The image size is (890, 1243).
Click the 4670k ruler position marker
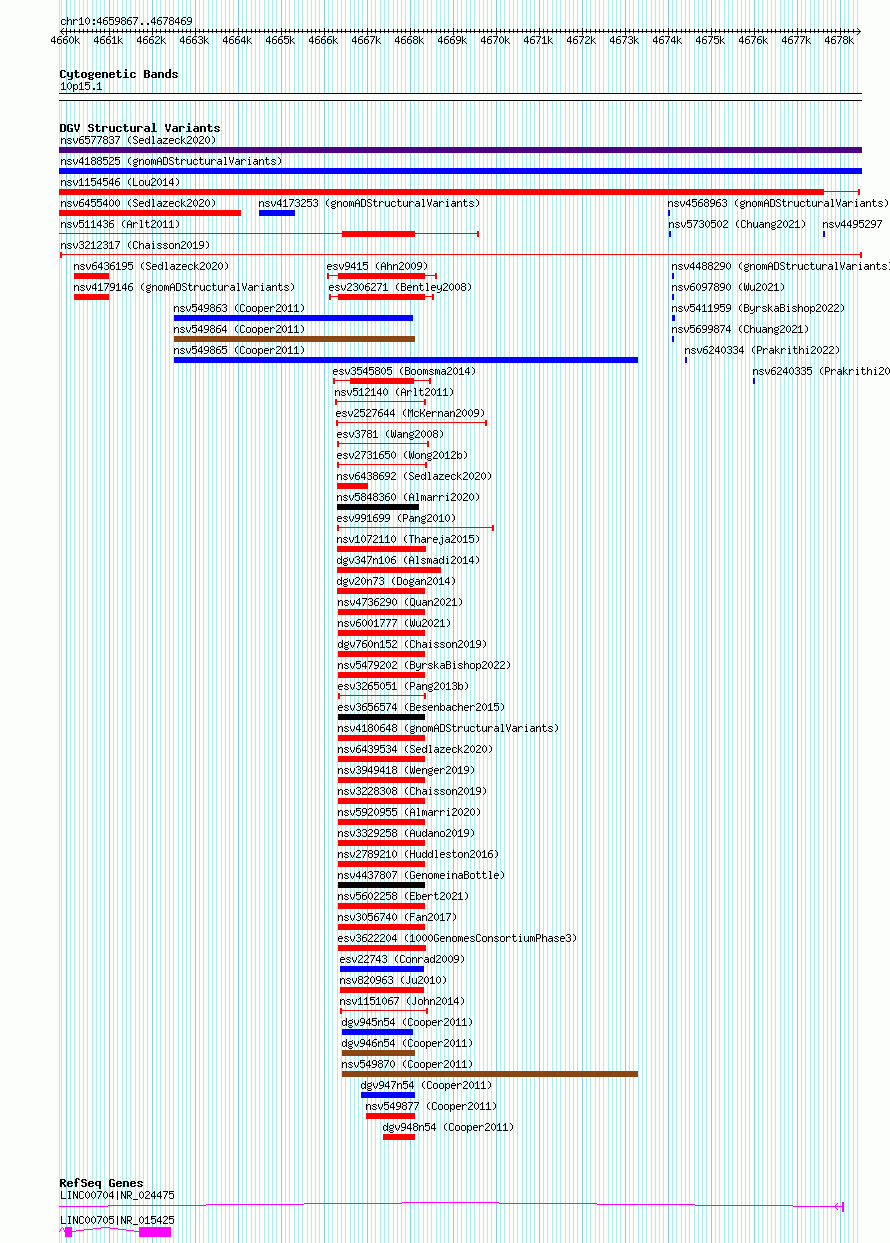point(495,41)
